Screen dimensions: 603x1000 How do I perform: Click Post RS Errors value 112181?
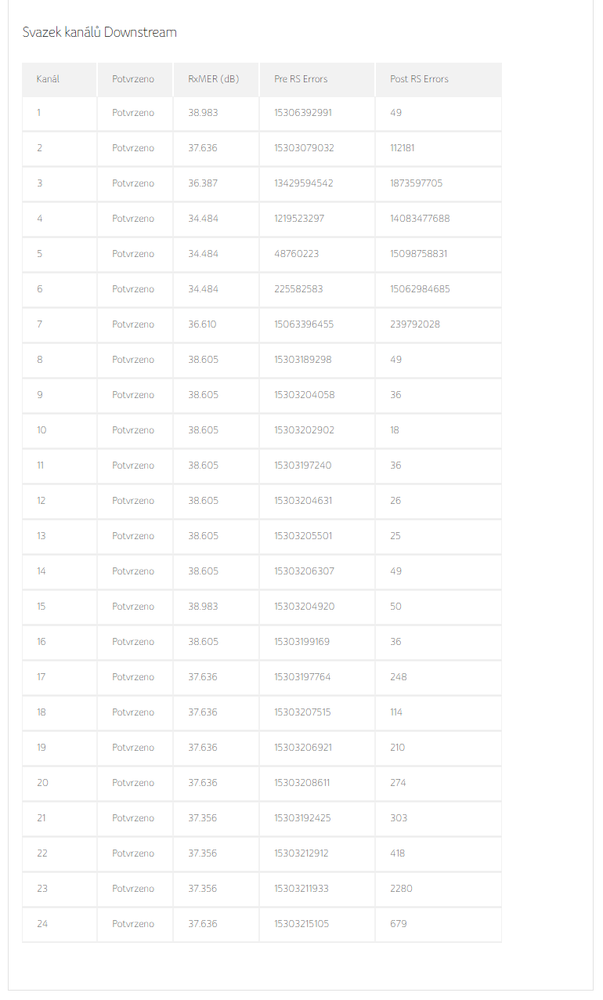402,148
